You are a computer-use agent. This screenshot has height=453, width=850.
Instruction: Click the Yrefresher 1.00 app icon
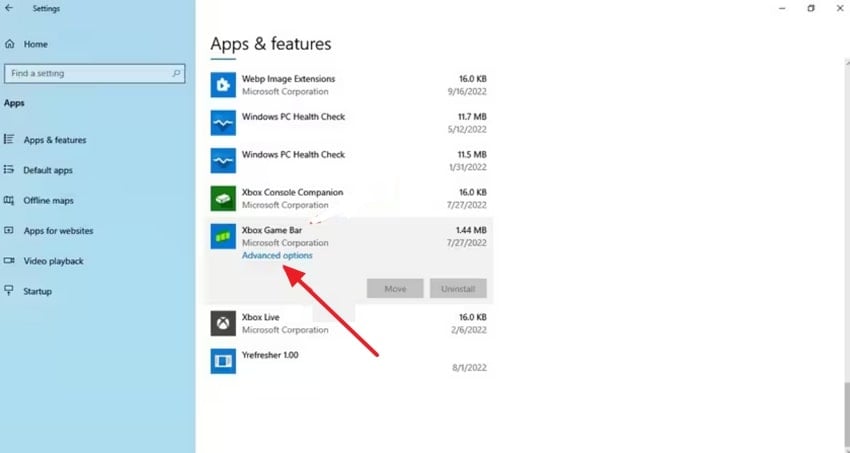coord(223,361)
